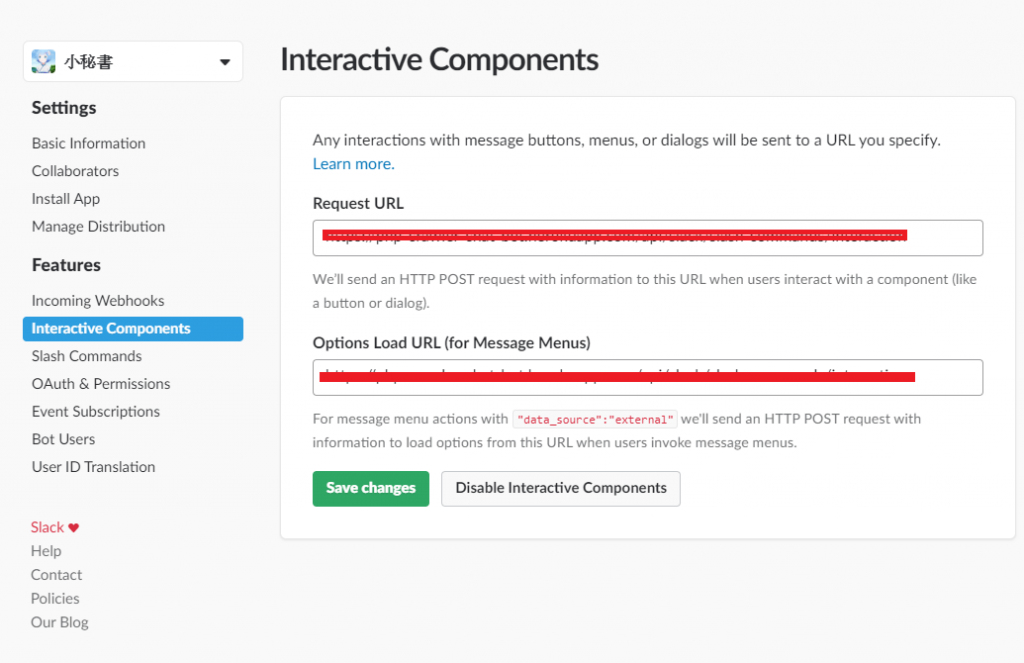Open the Our Blog footer link
This screenshot has height=663, width=1024.
[59, 622]
